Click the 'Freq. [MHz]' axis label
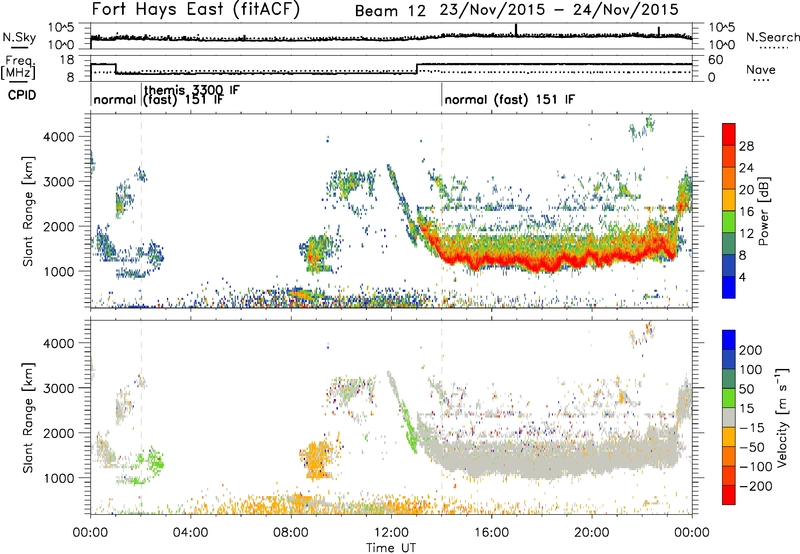800x554 pixels. (18, 68)
